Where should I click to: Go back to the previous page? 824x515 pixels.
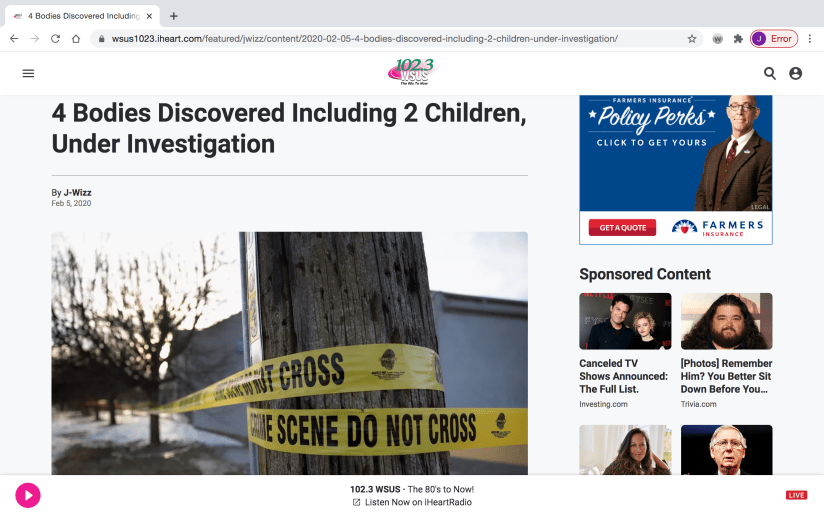pyautogui.click(x=14, y=39)
